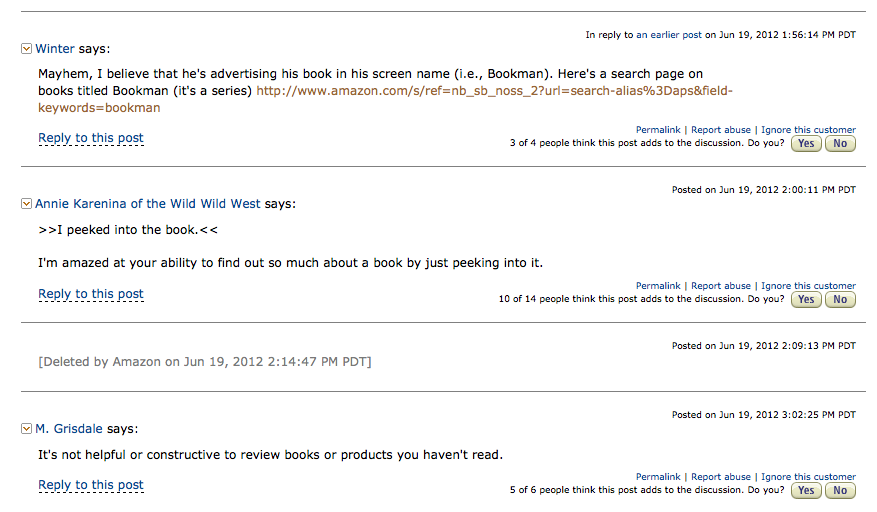Follow the 'an earlier post' link
877x512 pixels.
coord(668,35)
